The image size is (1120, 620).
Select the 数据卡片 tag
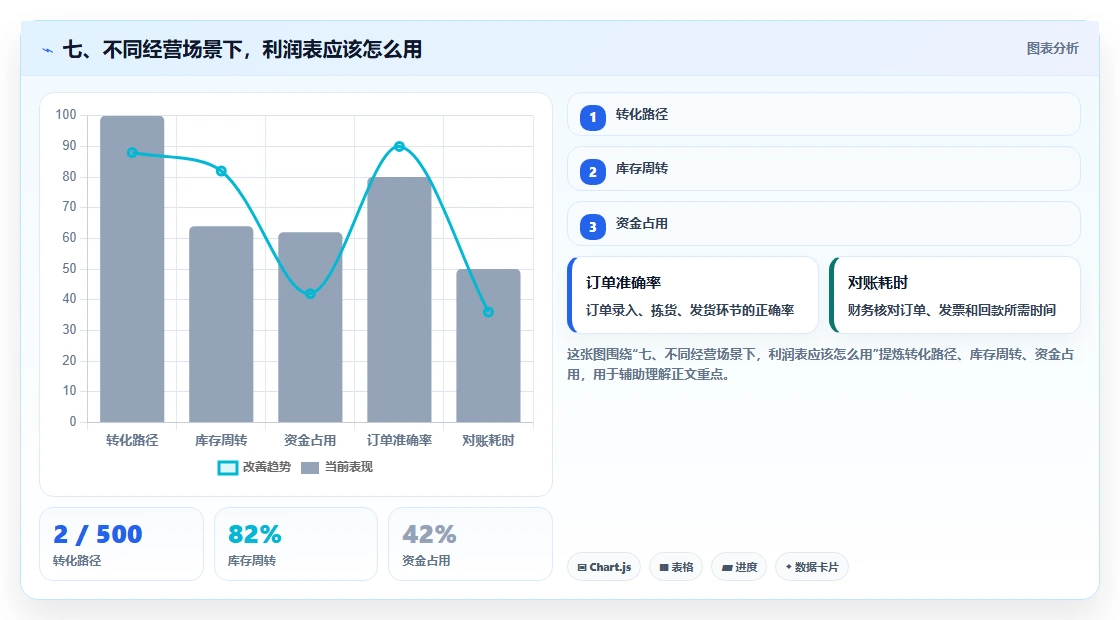coord(811,567)
